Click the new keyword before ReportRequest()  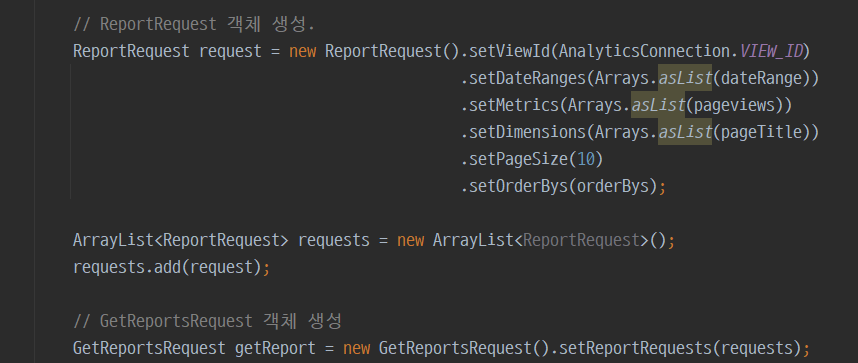tap(303, 51)
